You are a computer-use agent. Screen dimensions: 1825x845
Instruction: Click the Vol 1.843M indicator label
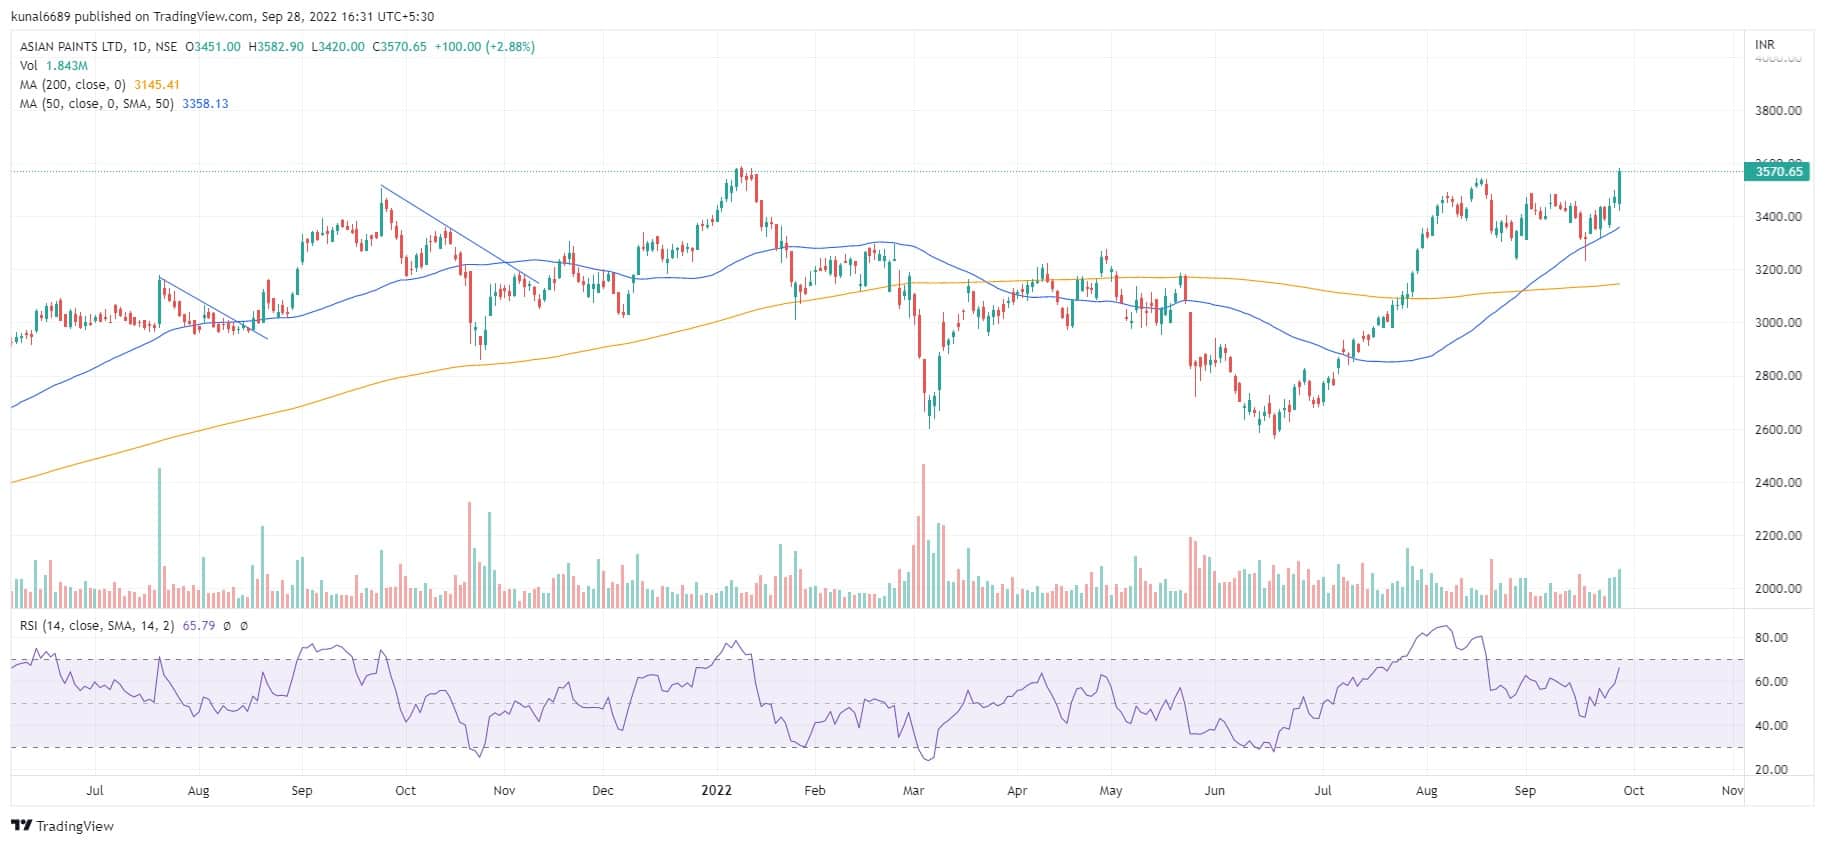54,66
